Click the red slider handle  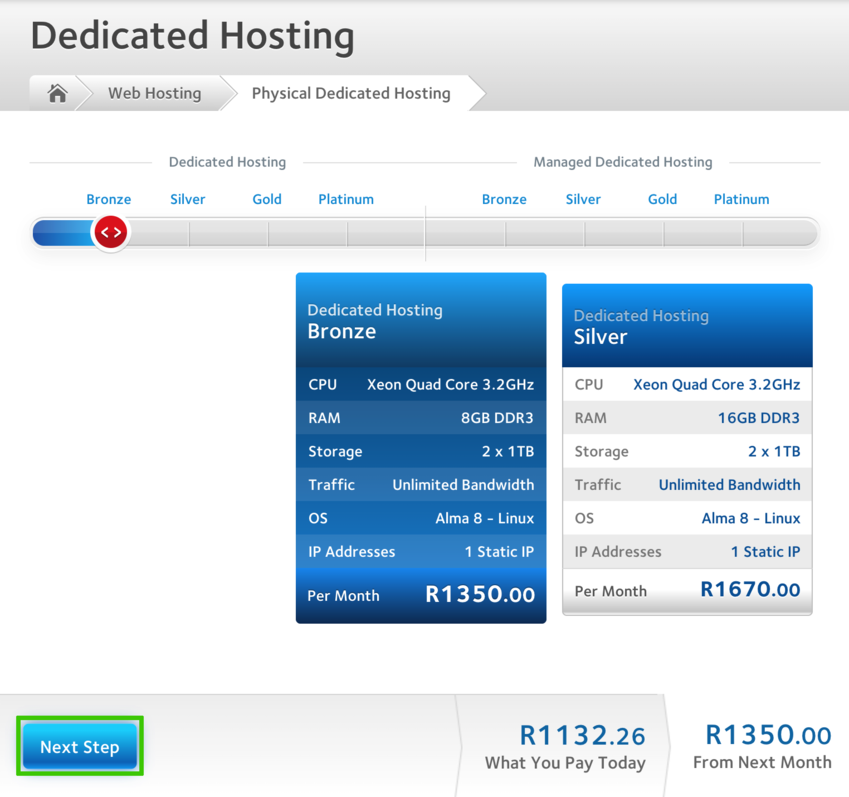point(110,233)
